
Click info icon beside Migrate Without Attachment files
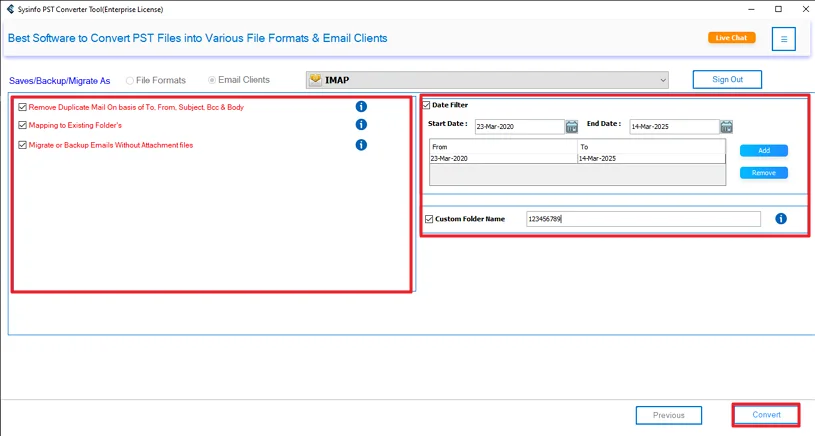[361, 145]
